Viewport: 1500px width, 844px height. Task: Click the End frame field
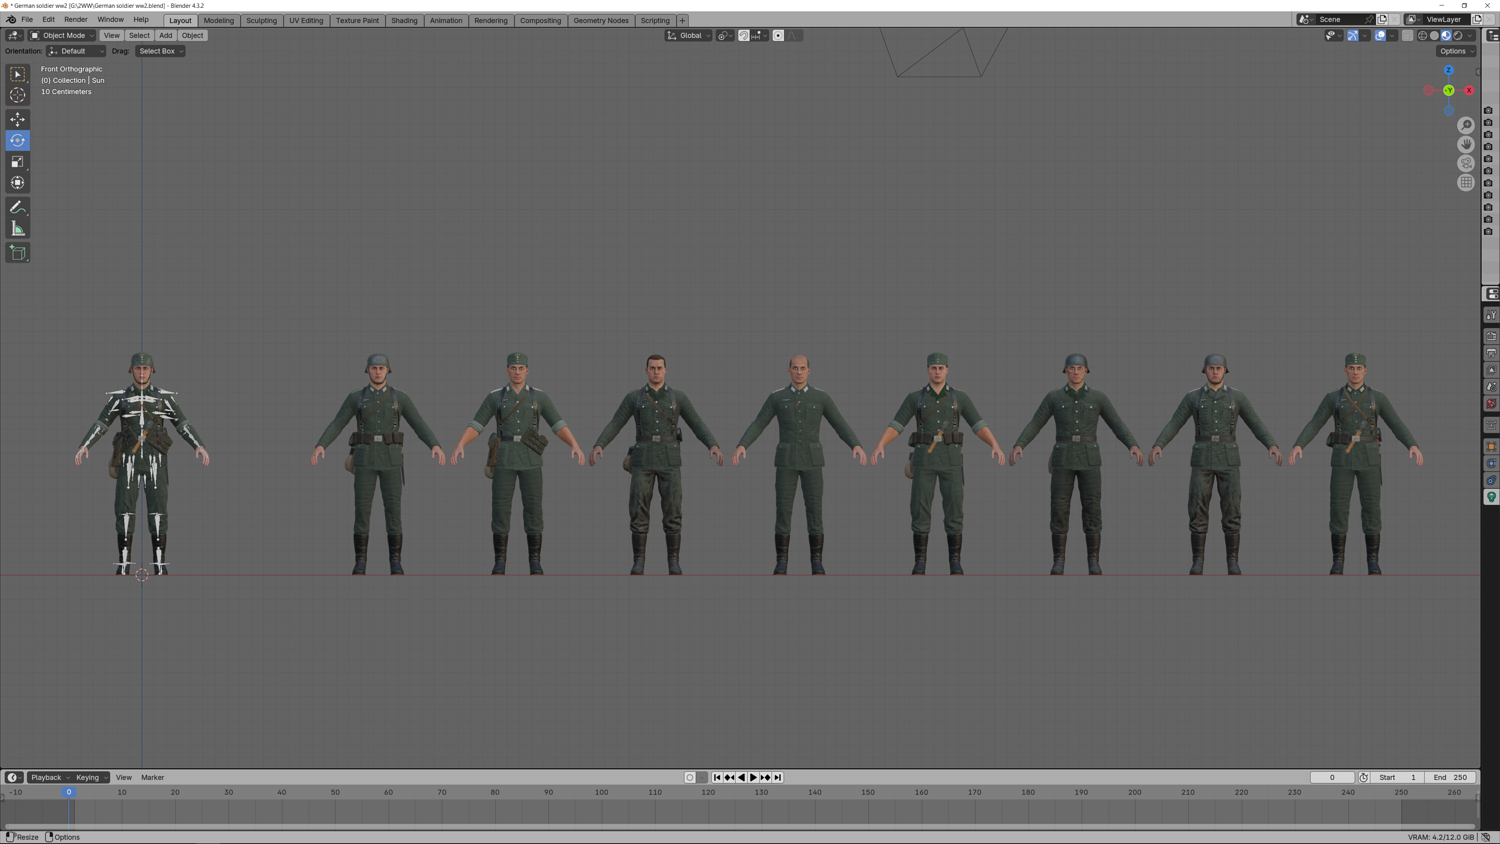[1451, 777]
